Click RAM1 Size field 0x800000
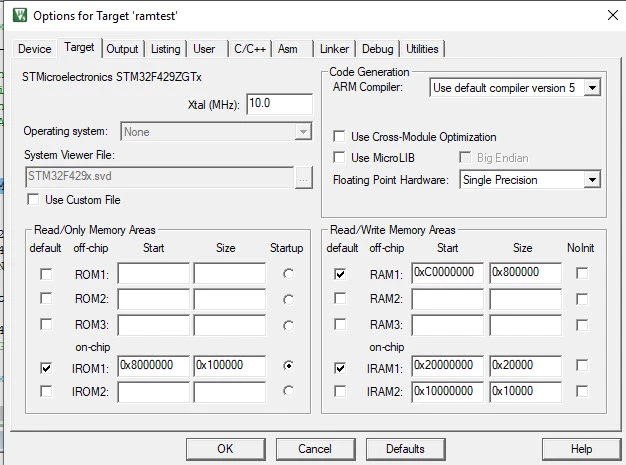 [x=525, y=273]
